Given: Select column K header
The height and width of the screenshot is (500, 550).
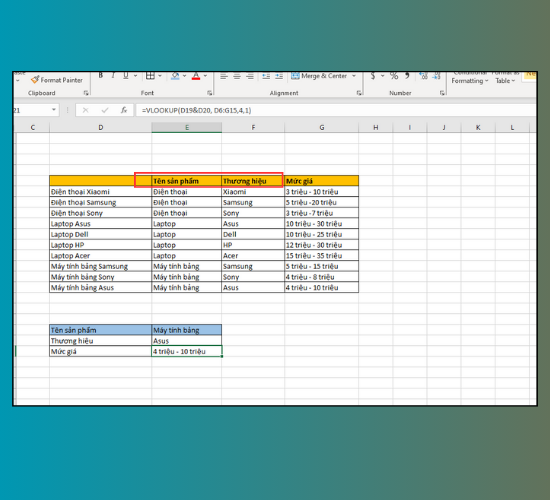Looking at the screenshot, I should (x=478, y=127).
